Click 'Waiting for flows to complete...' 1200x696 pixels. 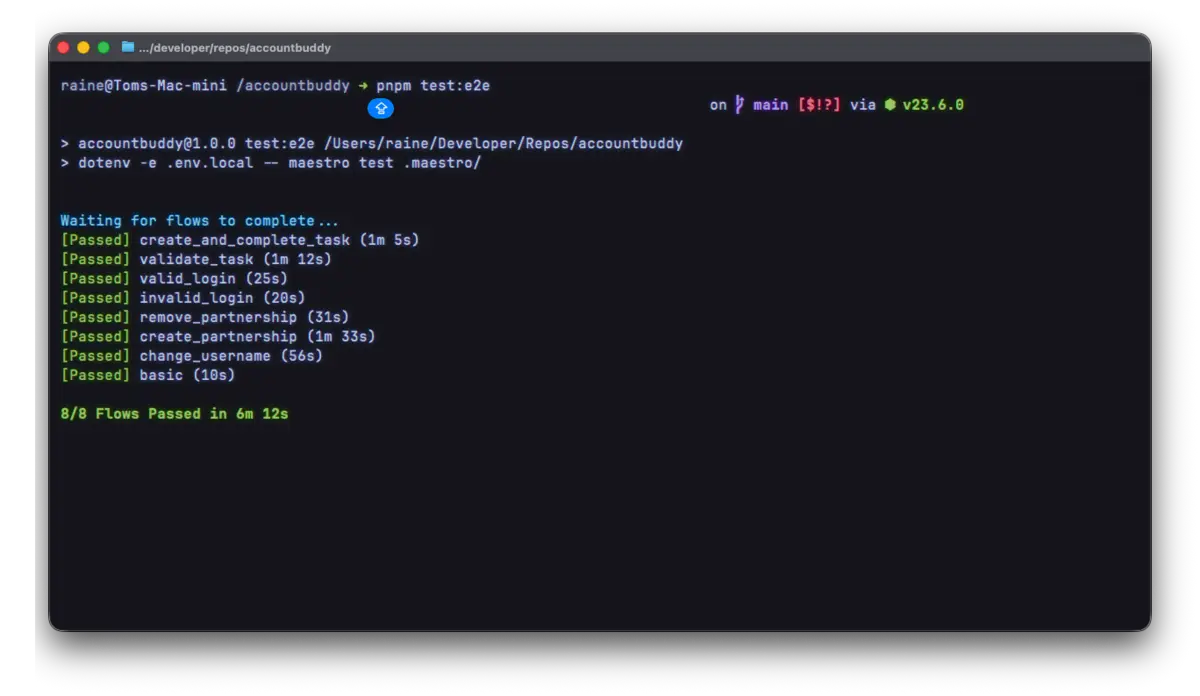click(x=200, y=221)
